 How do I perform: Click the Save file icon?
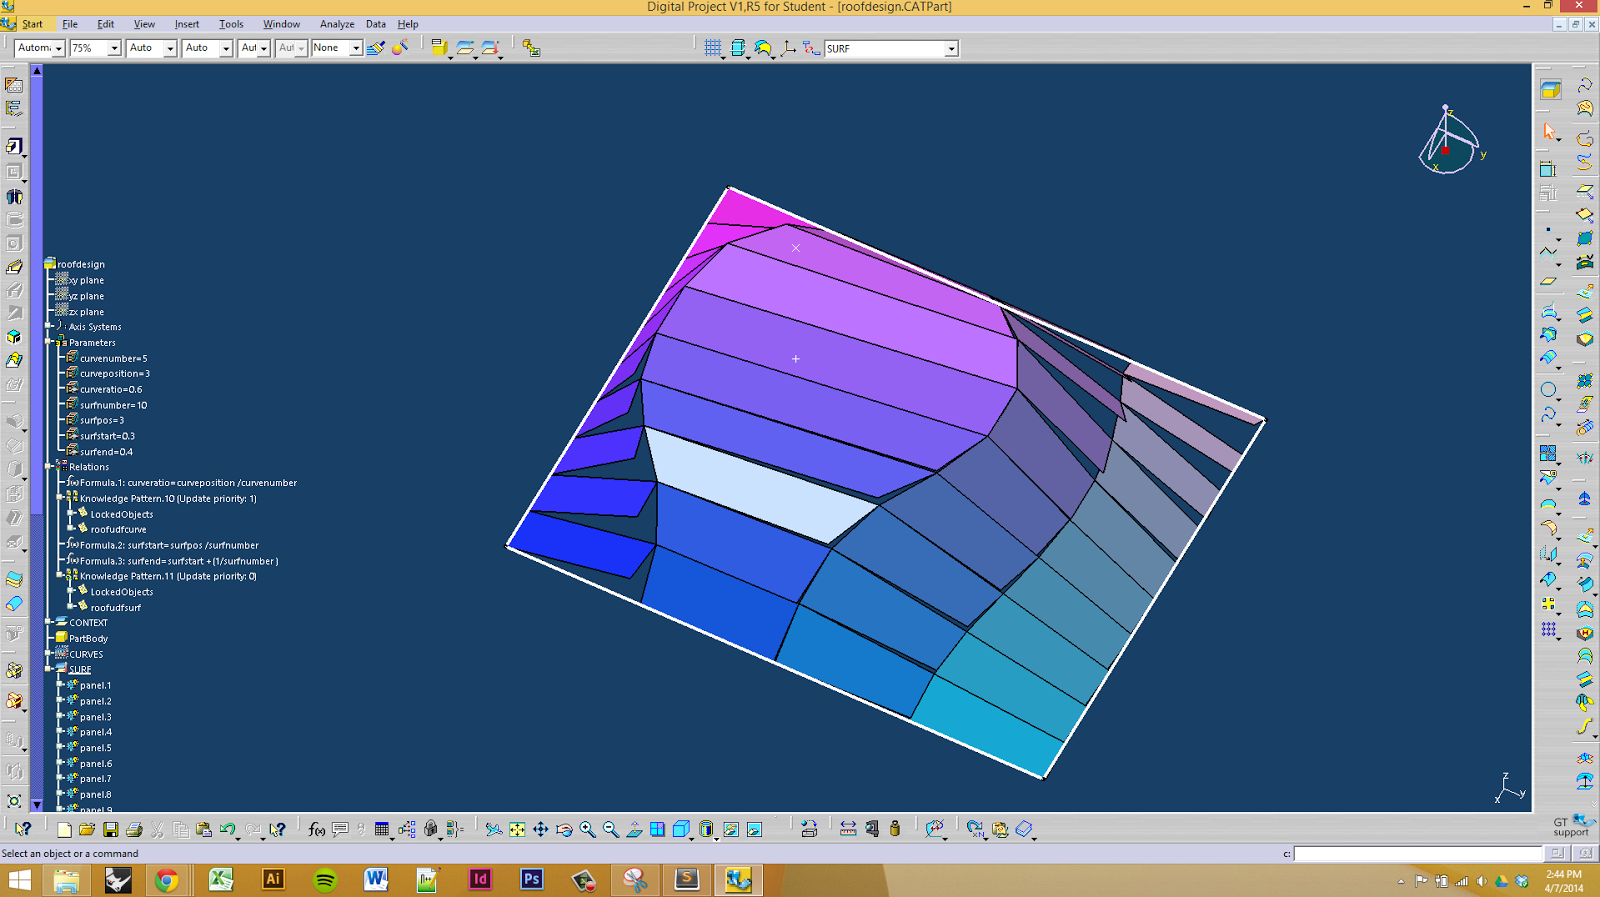110,829
